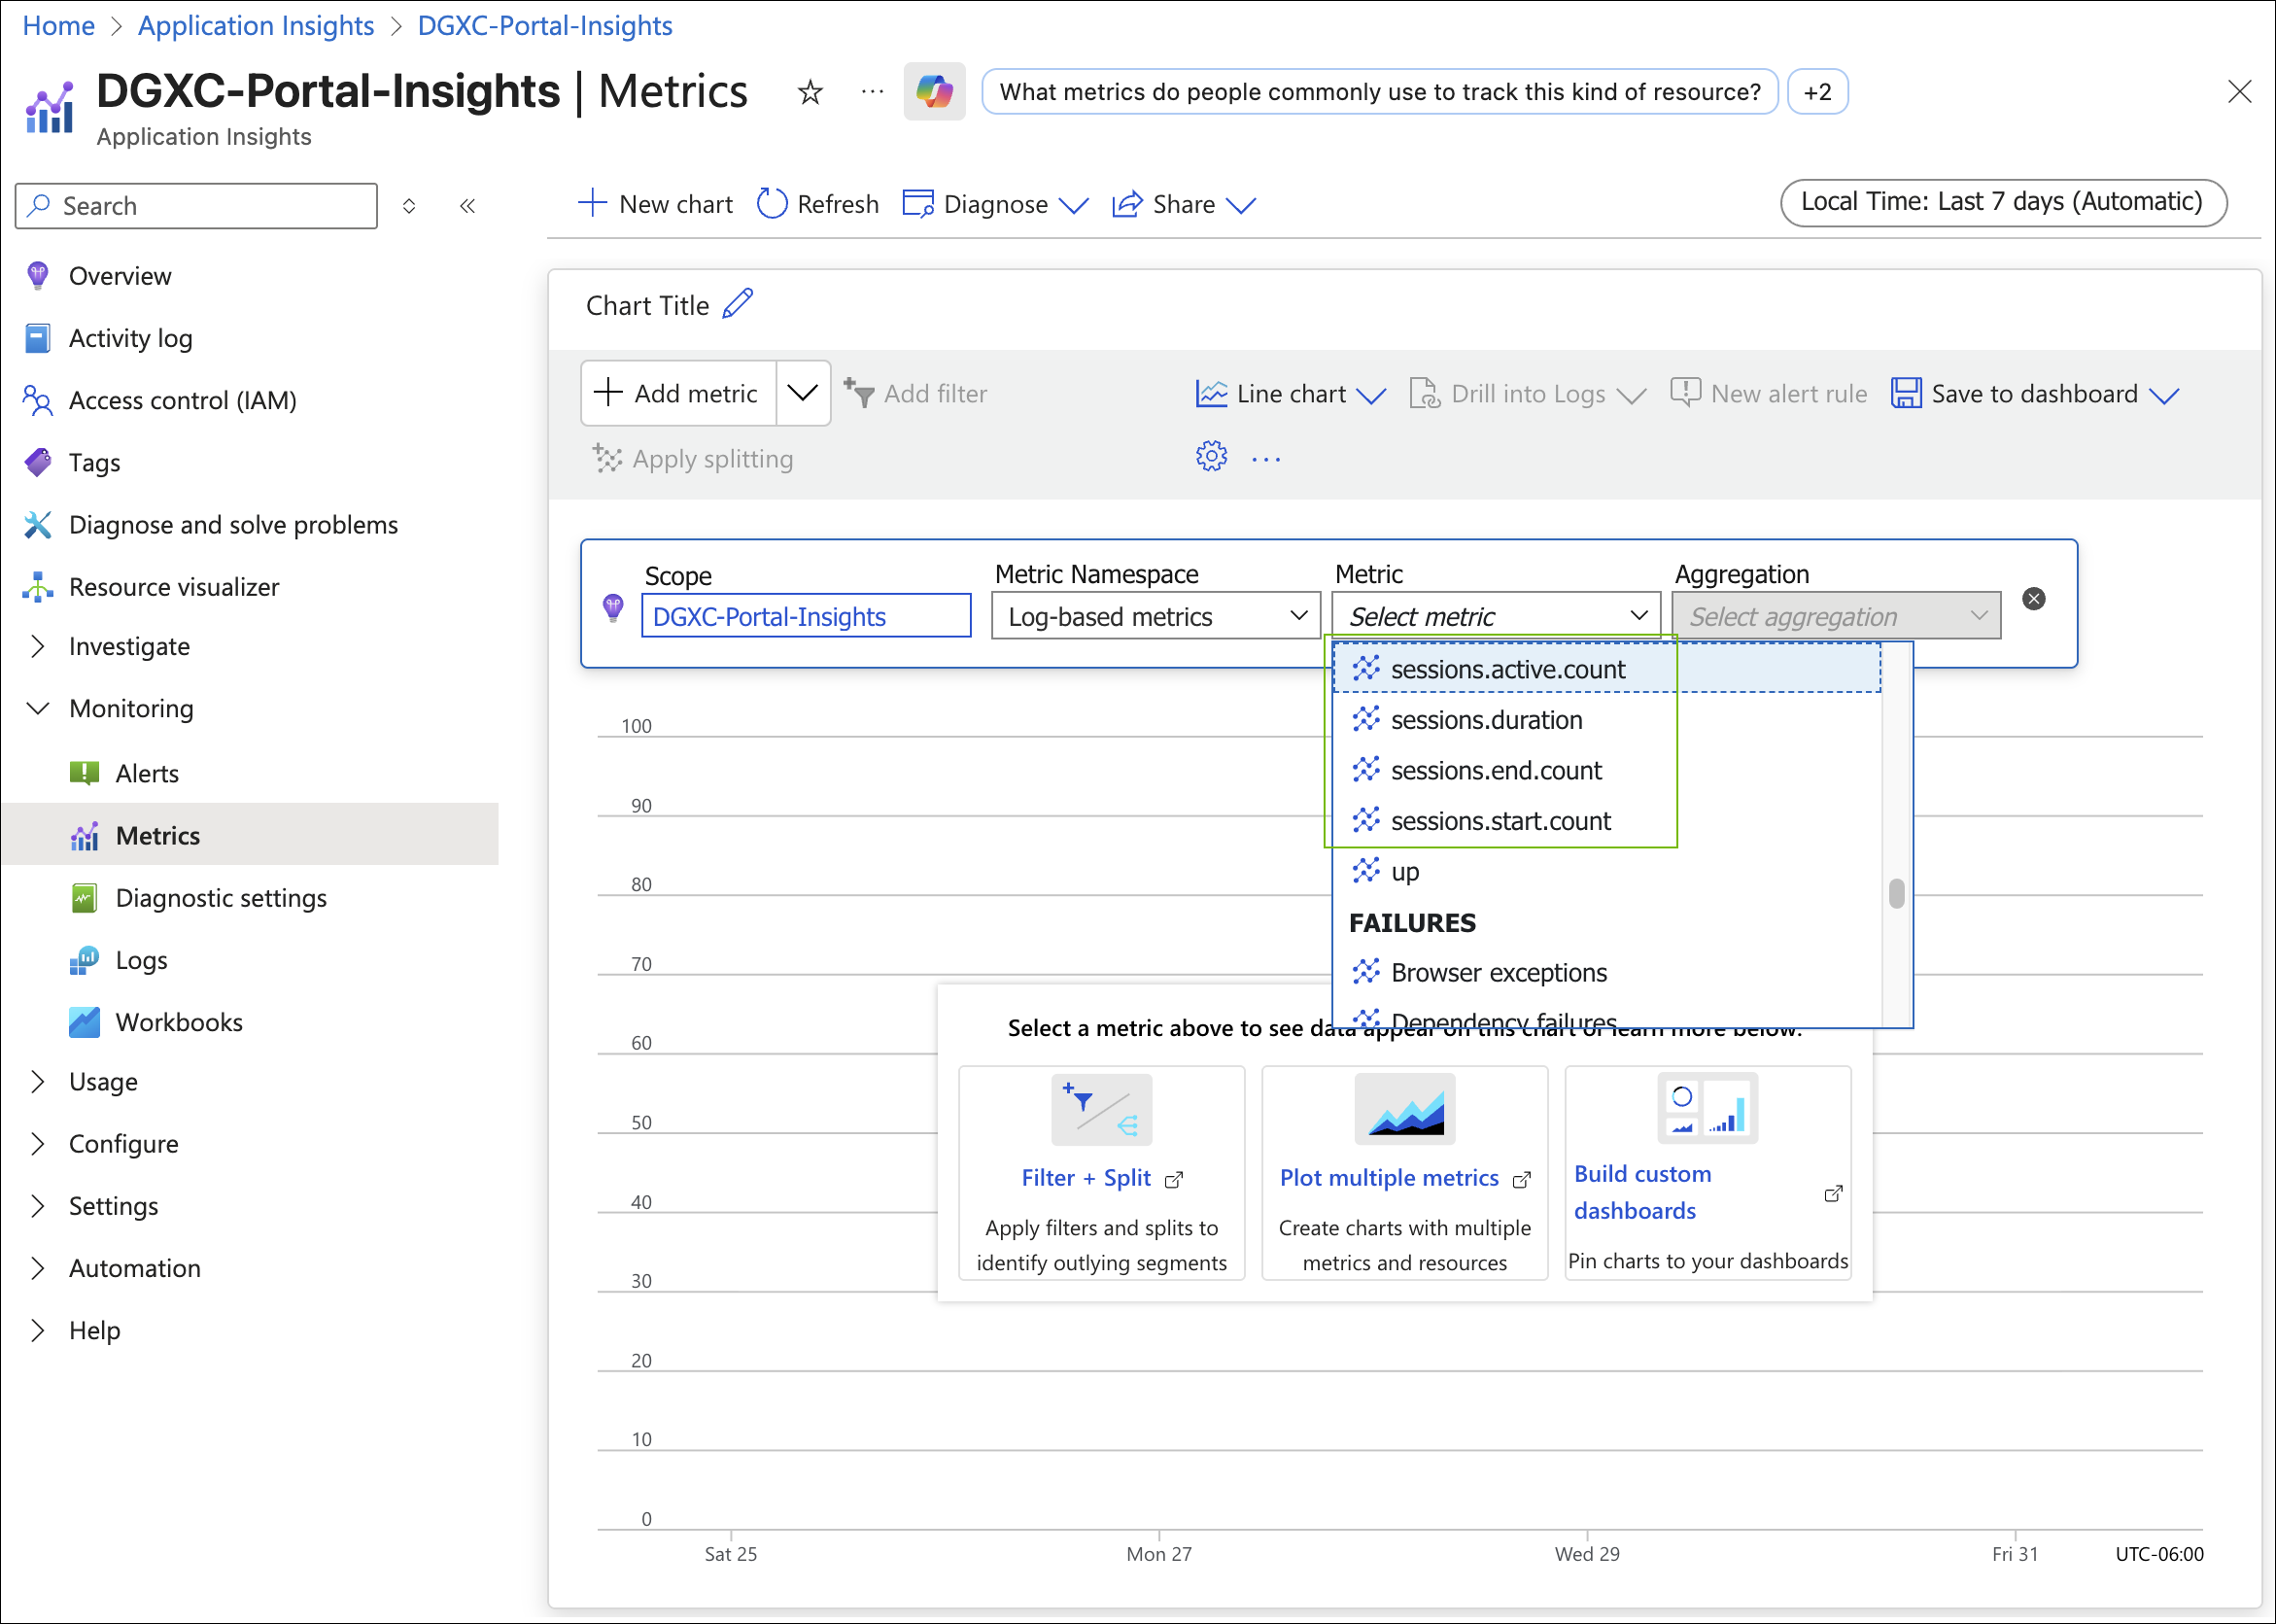Open the Workbooks sidebar item
The width and height of the screenshot is (2276, 1624).
coord(179,1022)
